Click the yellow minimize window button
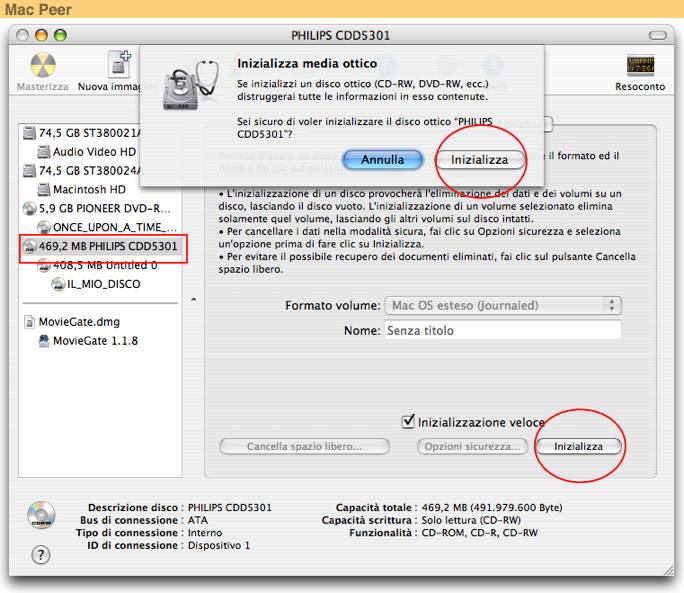The height and width of the screenshot is (593, 684). pyautogui.click(x=41, y=35)
